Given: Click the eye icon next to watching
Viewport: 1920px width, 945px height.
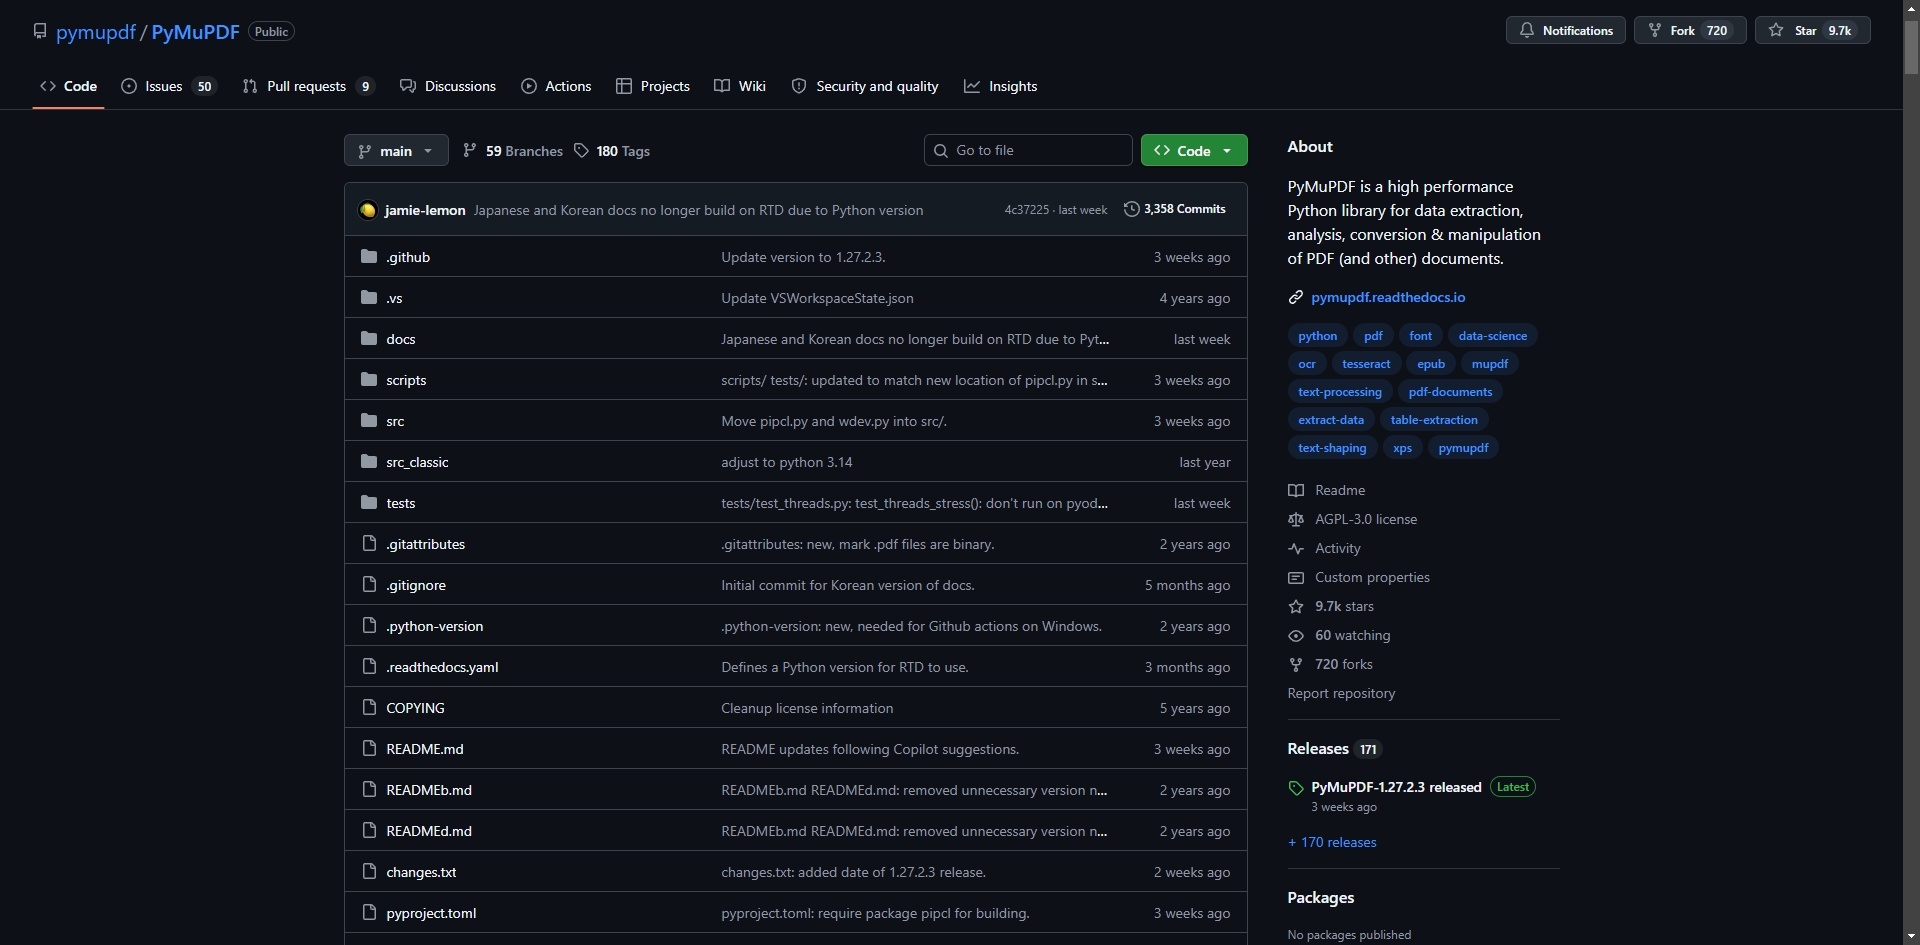Looking at the screenshot, I should click(1296, 635).
